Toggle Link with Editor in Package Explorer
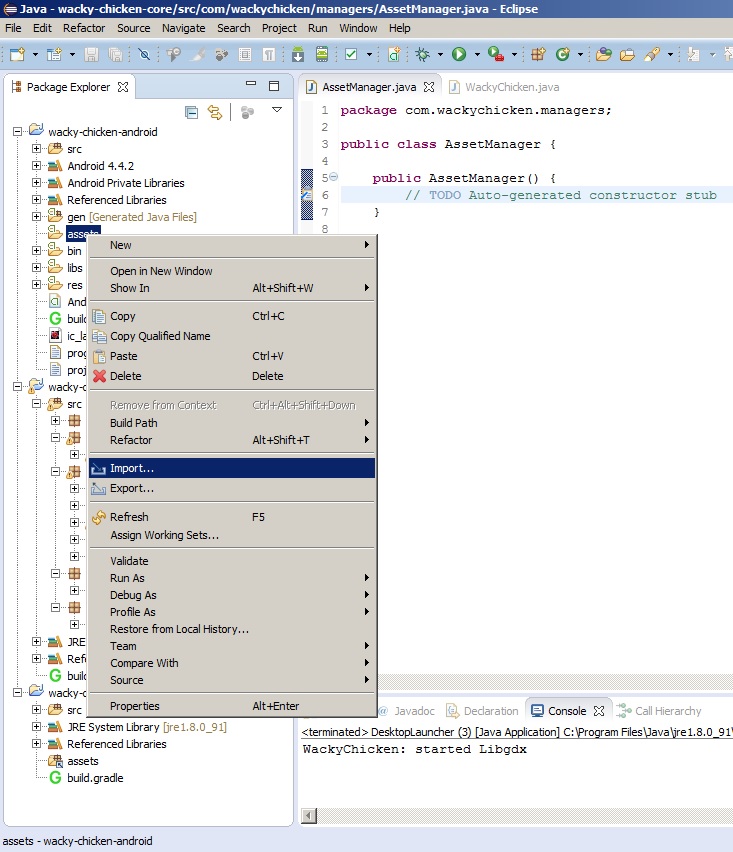The height and width of the screenshot is (852, 733). point(215,112)
